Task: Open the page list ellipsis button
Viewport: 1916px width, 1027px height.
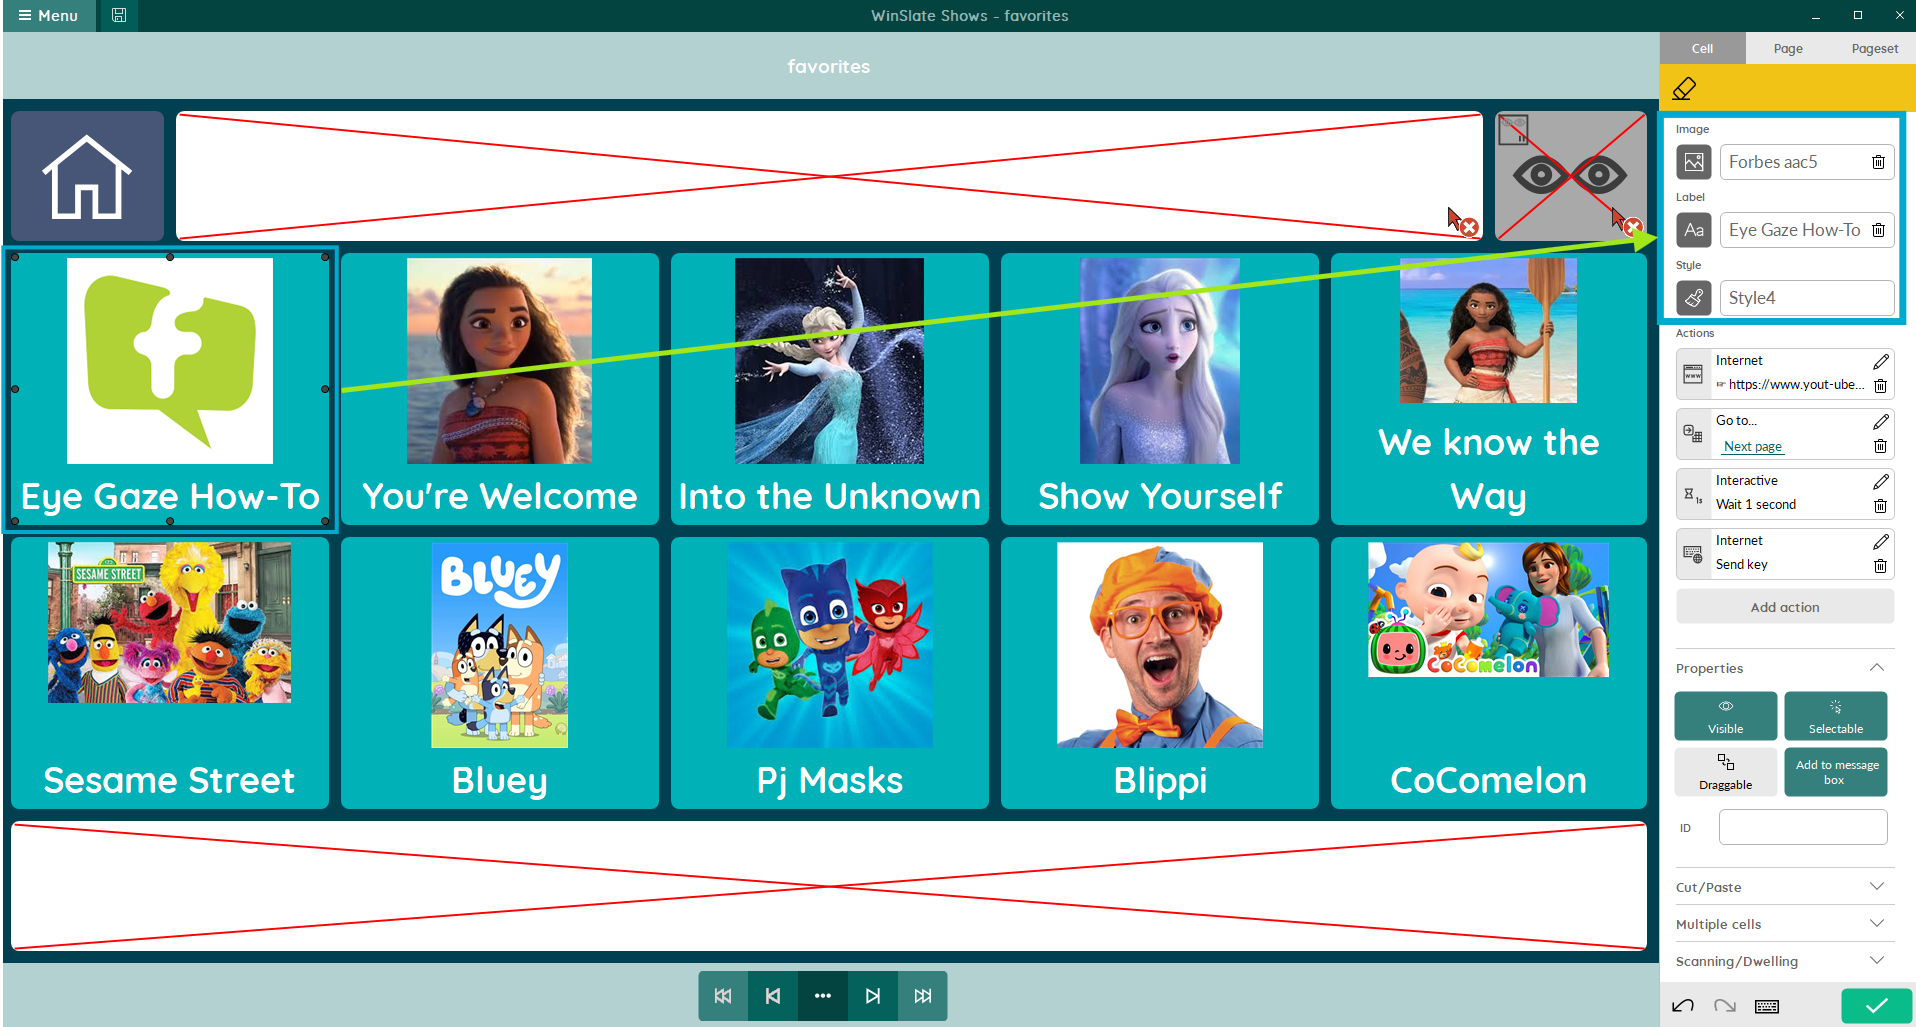Action: (x=823, y=996)
